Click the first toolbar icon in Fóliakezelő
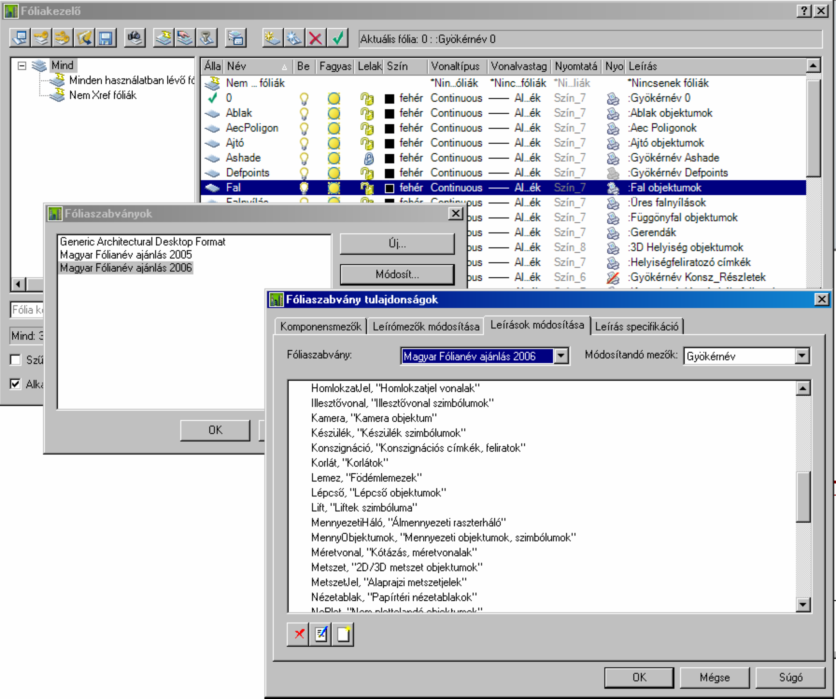 point(20,38)
